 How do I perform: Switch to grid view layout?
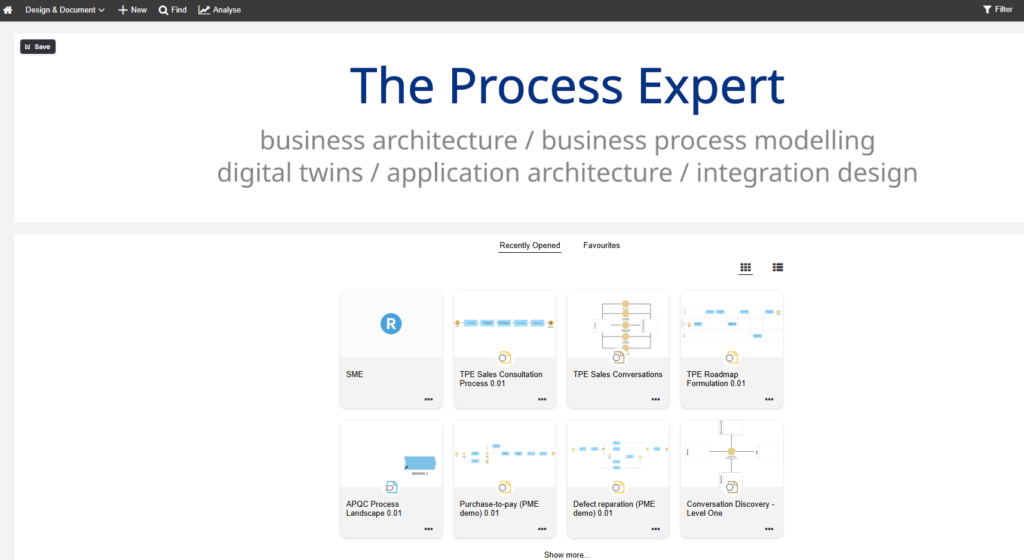coord(745,268)
